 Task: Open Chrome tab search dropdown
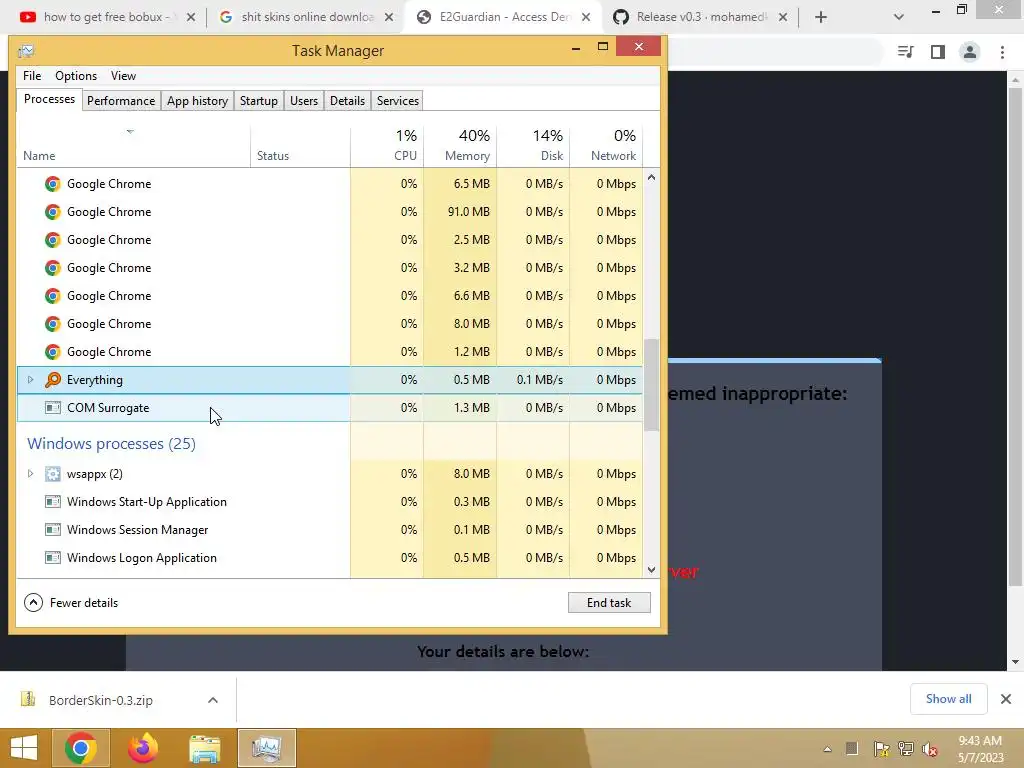899,17
